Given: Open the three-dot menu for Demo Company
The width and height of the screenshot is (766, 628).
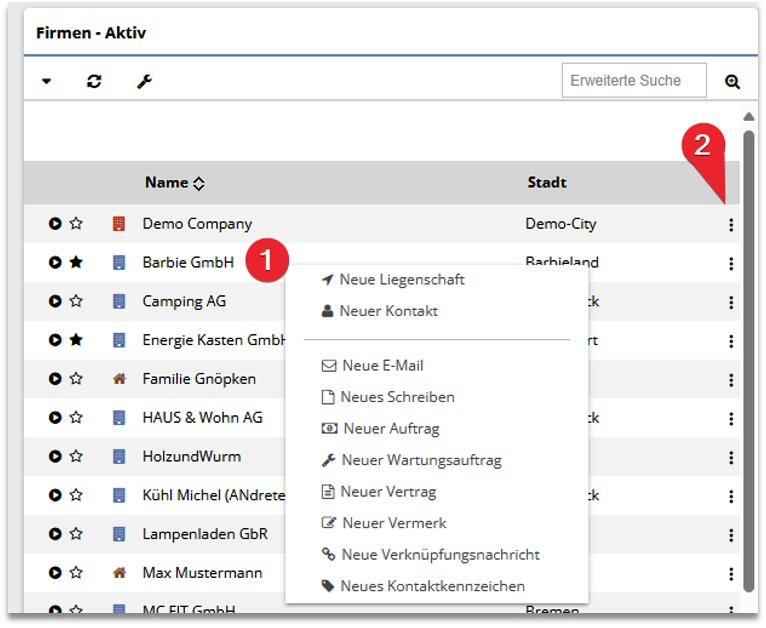Looking at the screenshot, I should 731,225.
